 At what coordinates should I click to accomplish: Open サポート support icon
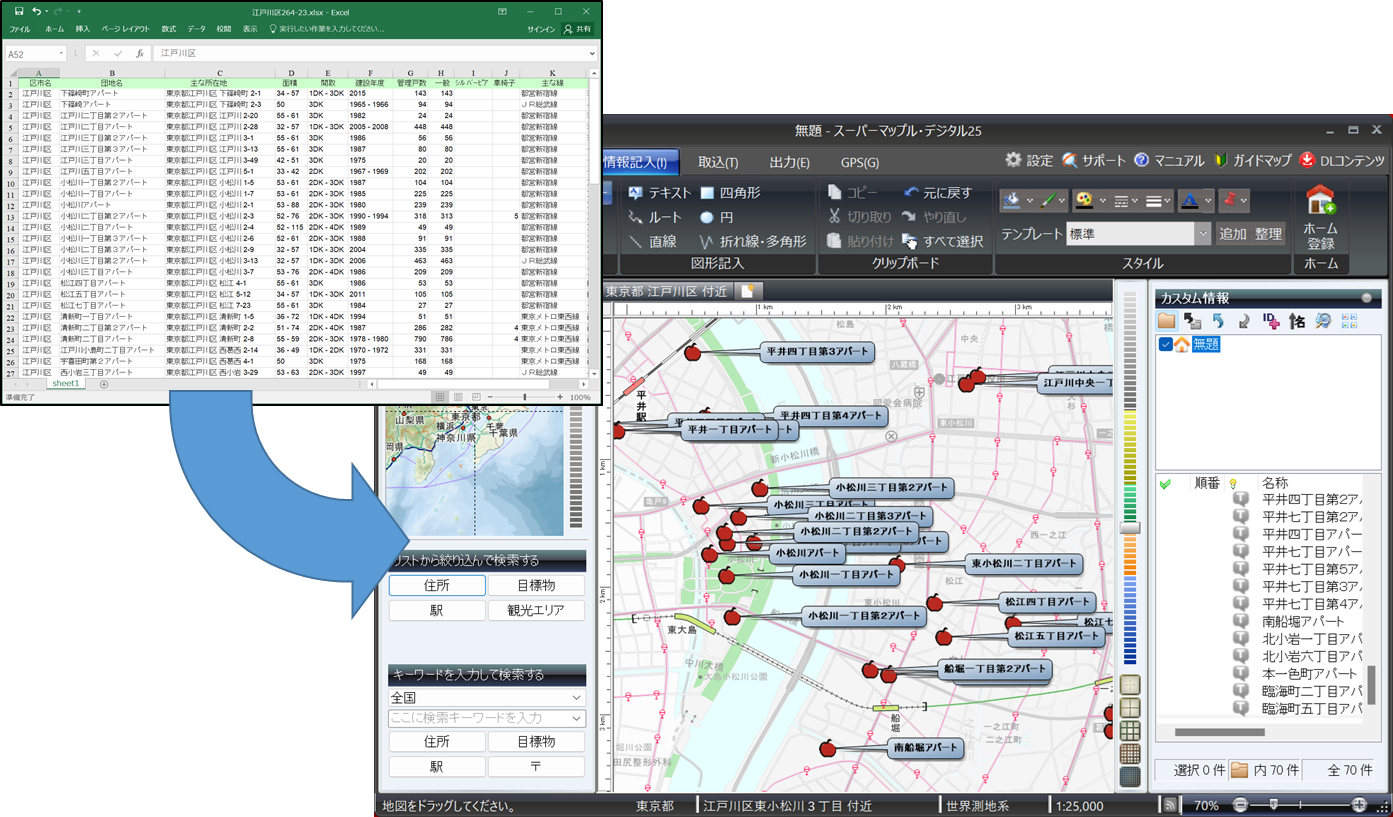click(x=1094, y=161)
